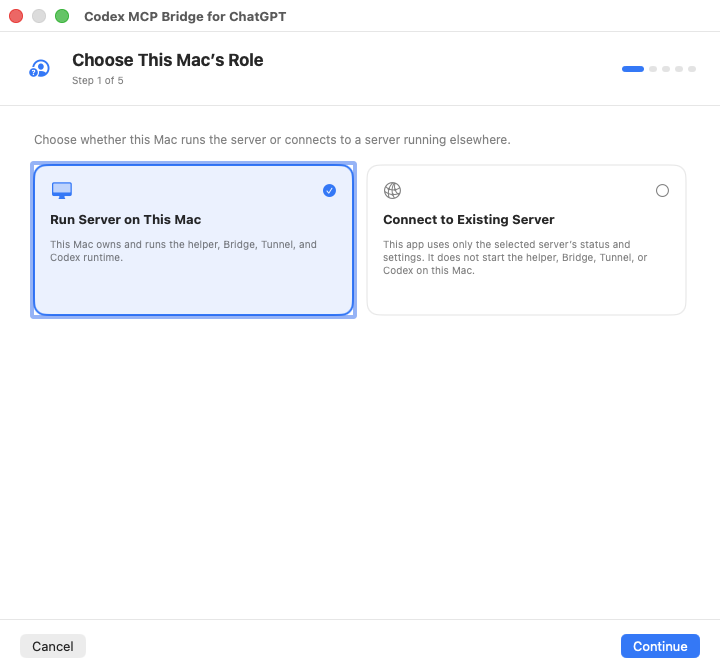Image resolution: width=720 pixels, height=672 pixels.
Task: Select the Connect to Existing Server radio button
Action: [x=662, y=191]
